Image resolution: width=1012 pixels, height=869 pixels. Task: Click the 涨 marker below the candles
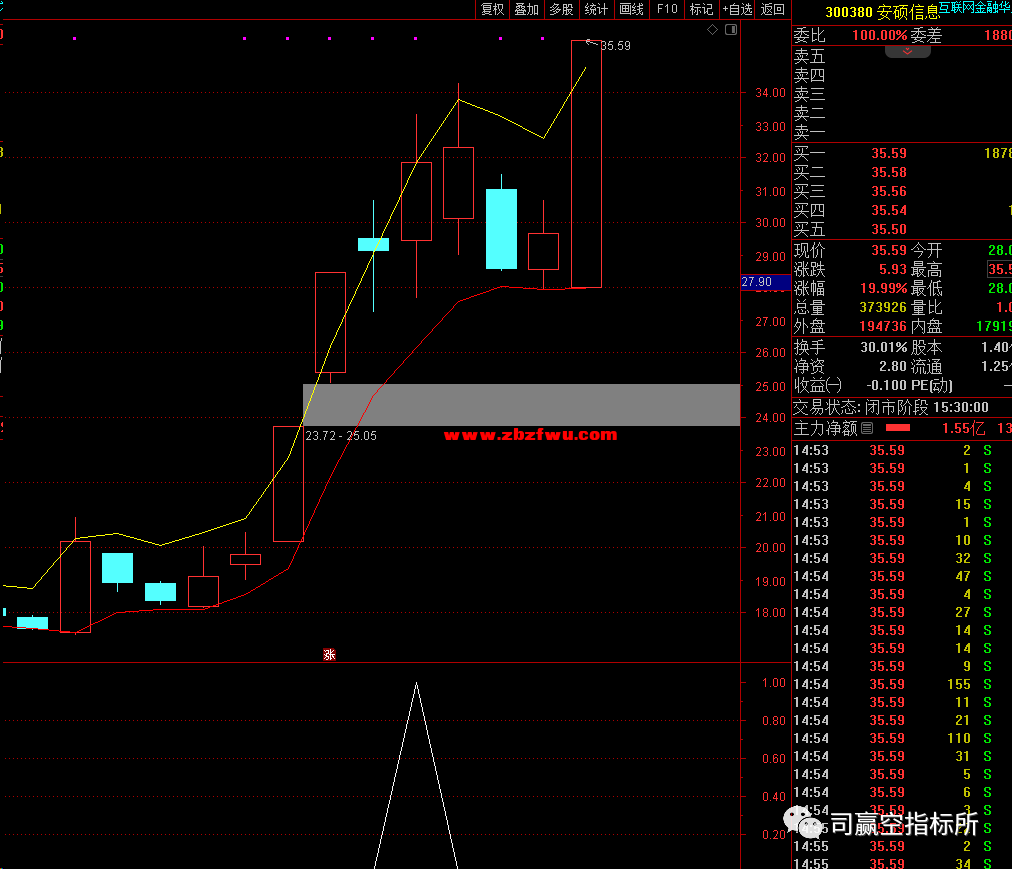(329, 655)
